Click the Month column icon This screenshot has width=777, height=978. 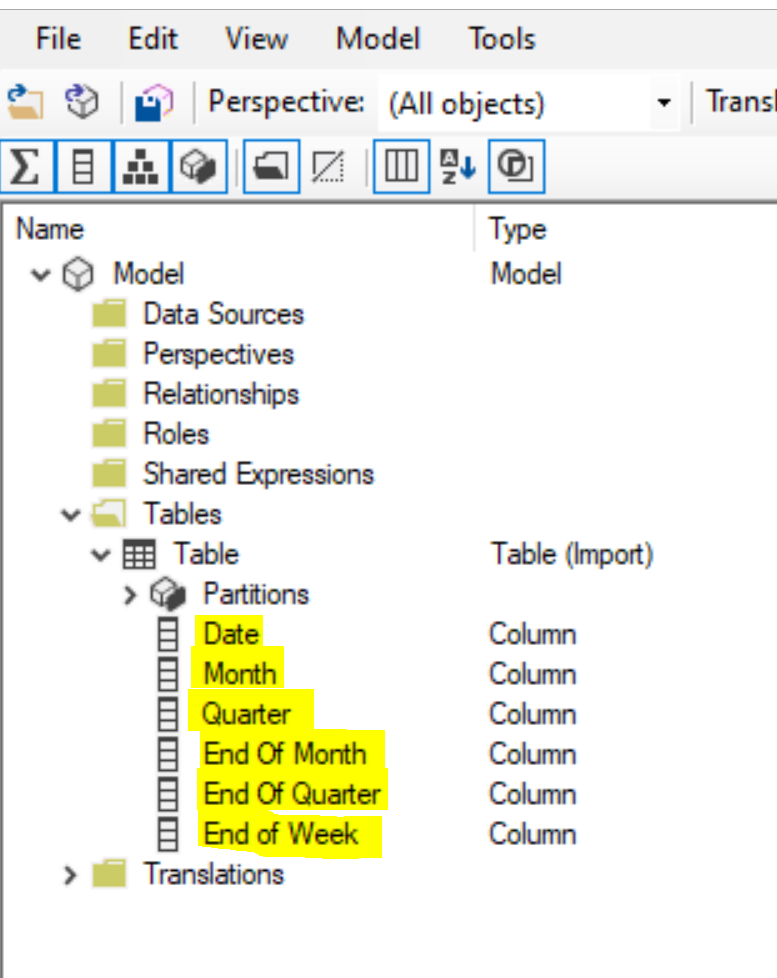point(168,674)
